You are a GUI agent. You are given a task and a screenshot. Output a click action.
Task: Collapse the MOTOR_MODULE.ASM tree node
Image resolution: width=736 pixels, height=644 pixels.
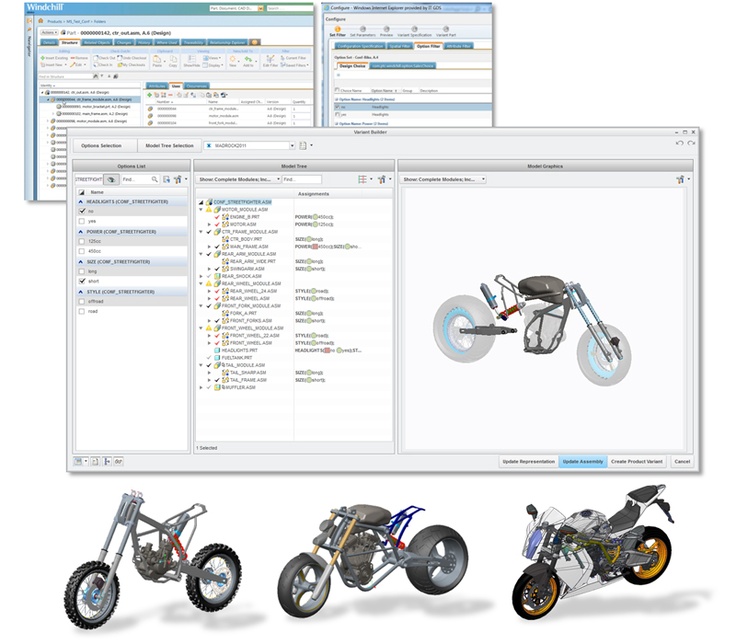click(x=201, y=209)
